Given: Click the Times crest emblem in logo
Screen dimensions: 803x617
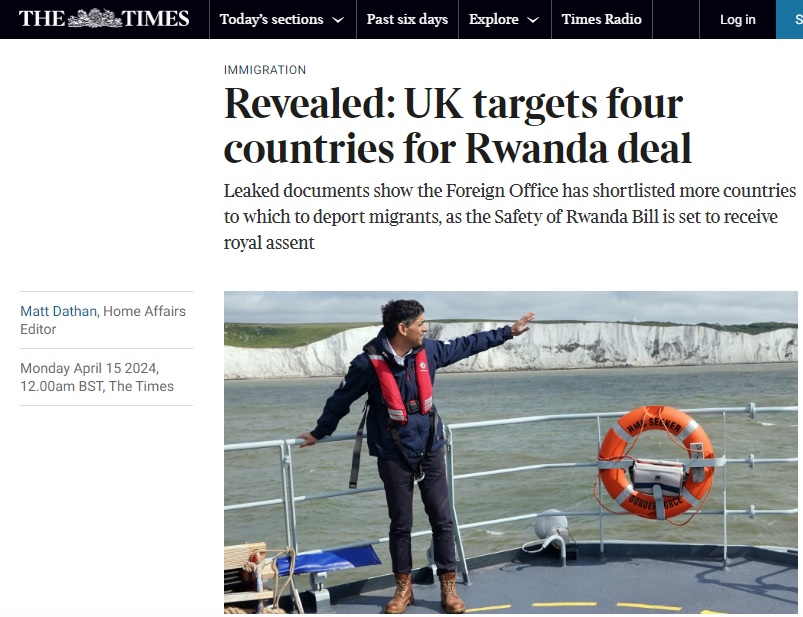Looking at the screenshot, I should point(95,18).
